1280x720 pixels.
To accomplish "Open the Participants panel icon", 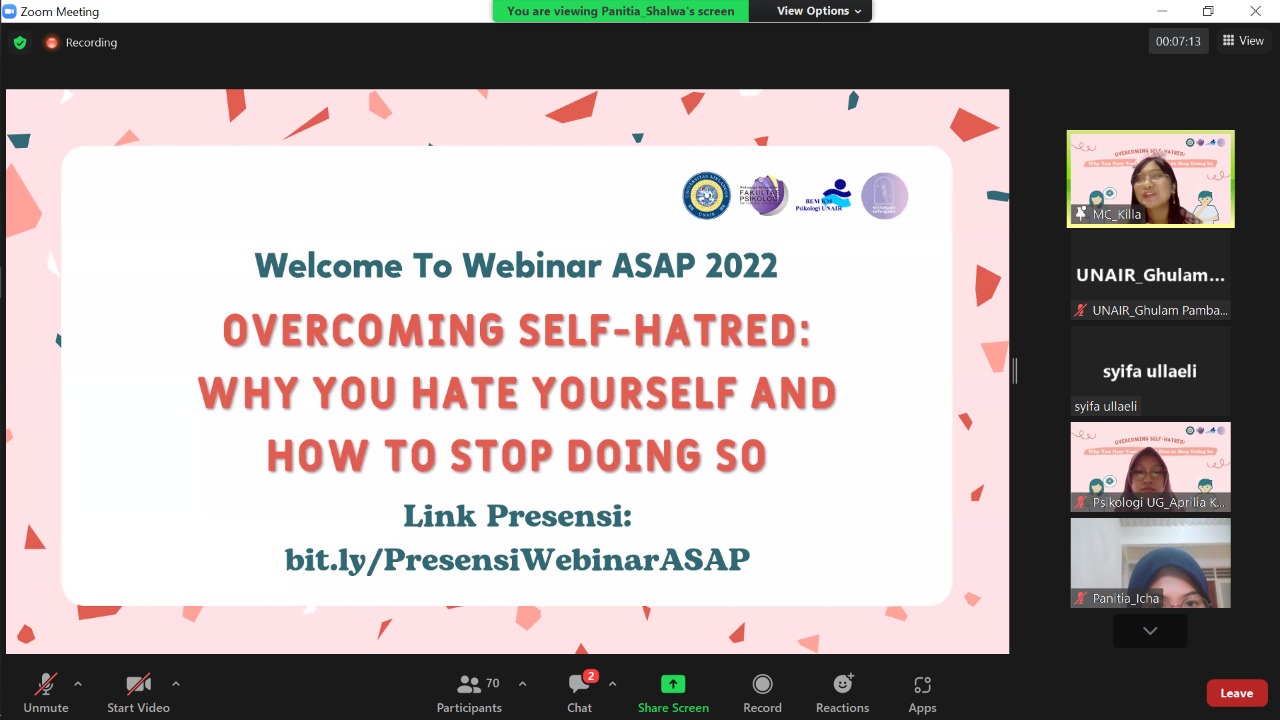I will (x=468, y=685).
